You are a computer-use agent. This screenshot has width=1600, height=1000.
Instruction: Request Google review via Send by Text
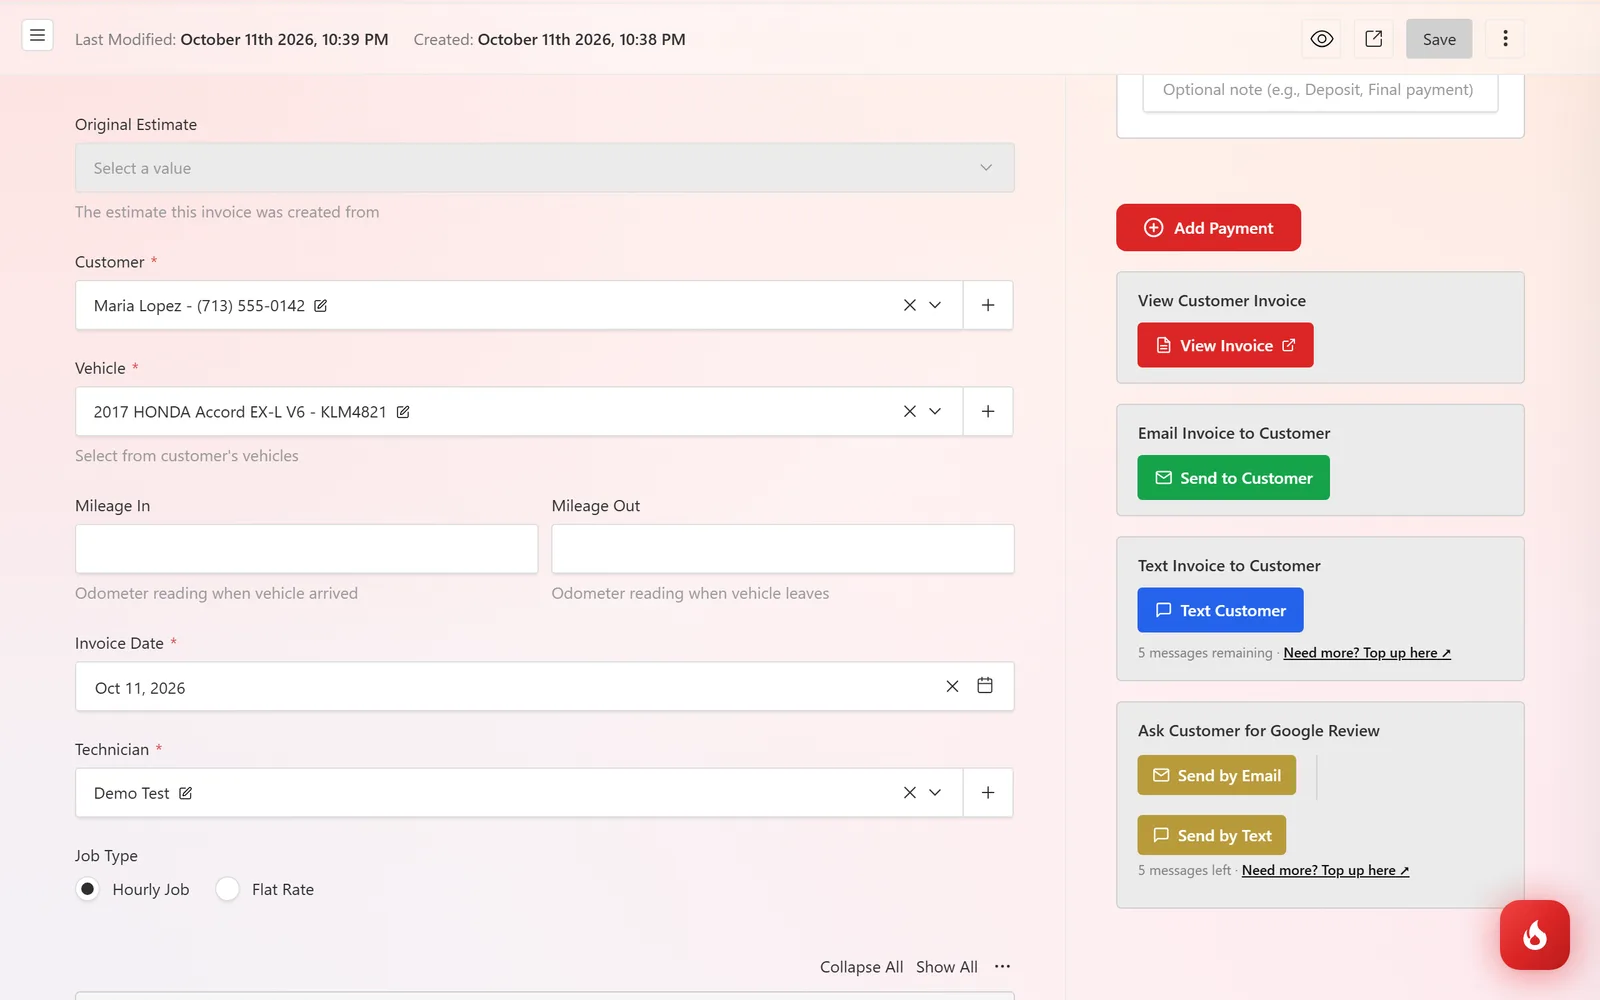tap(1211, 835)
